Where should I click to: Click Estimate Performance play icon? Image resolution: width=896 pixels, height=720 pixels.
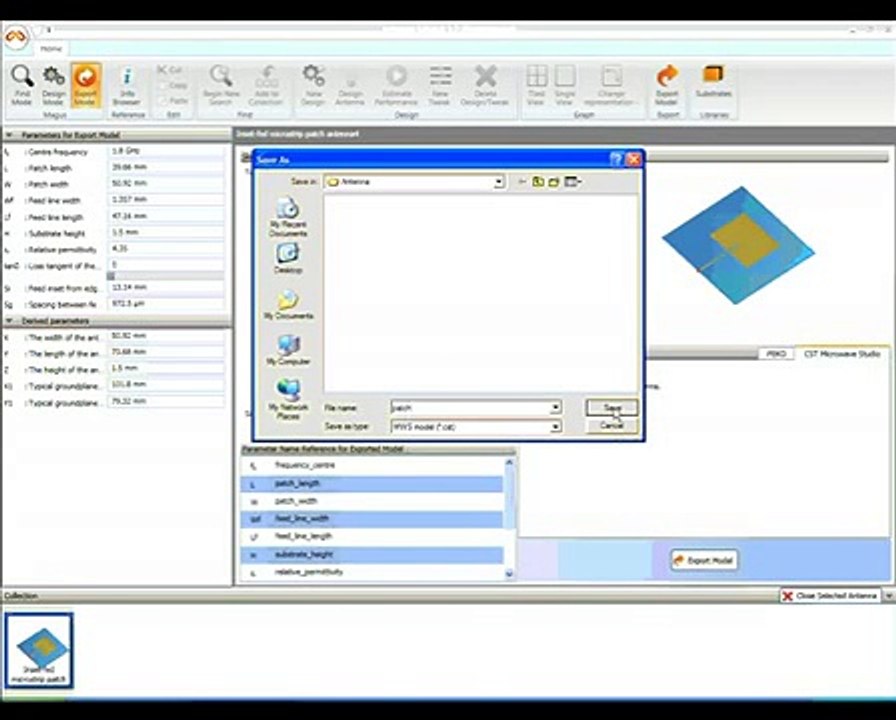[396, 85]
